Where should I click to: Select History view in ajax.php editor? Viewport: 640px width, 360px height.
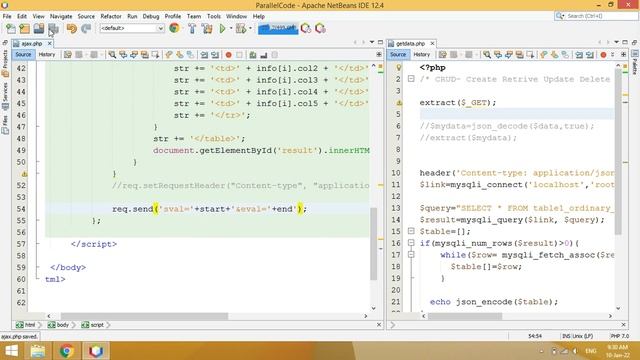[47, 54]
